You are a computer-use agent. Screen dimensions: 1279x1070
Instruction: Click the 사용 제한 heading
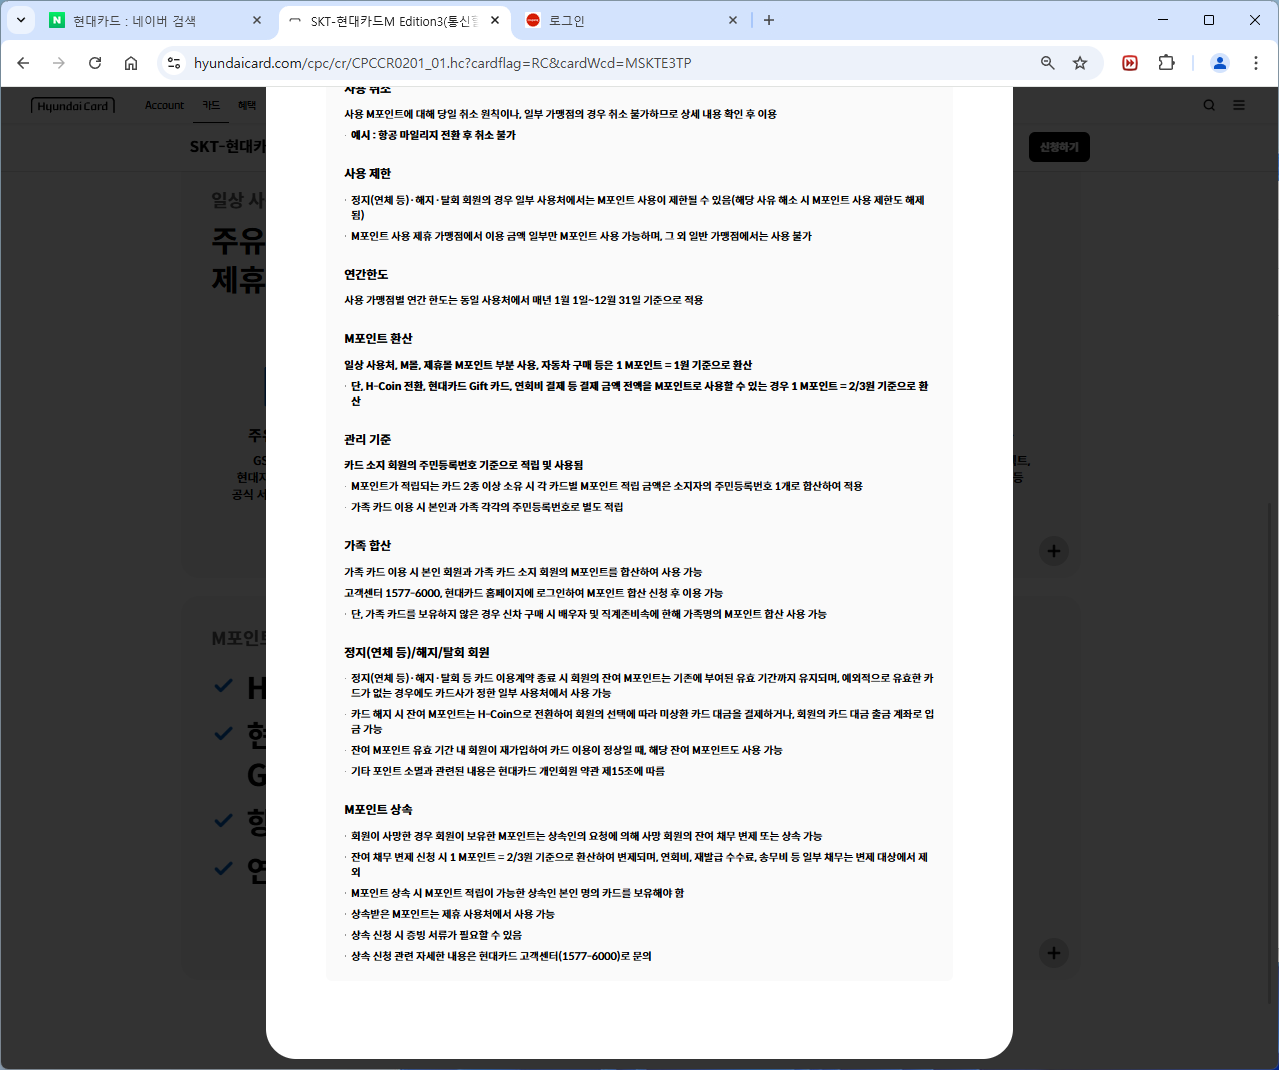click(x=368, y=174)
